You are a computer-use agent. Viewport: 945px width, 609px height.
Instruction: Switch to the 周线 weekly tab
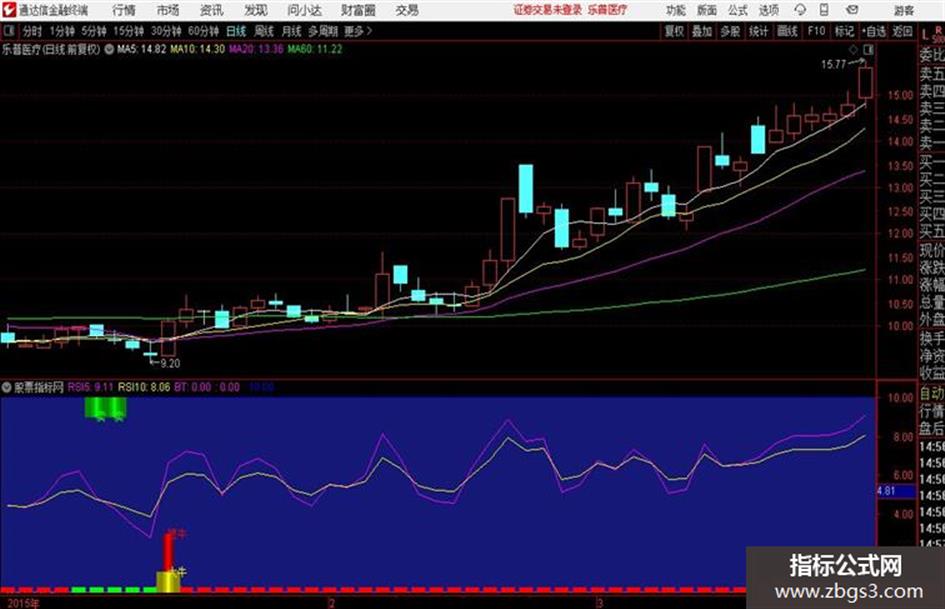point(264,31)
